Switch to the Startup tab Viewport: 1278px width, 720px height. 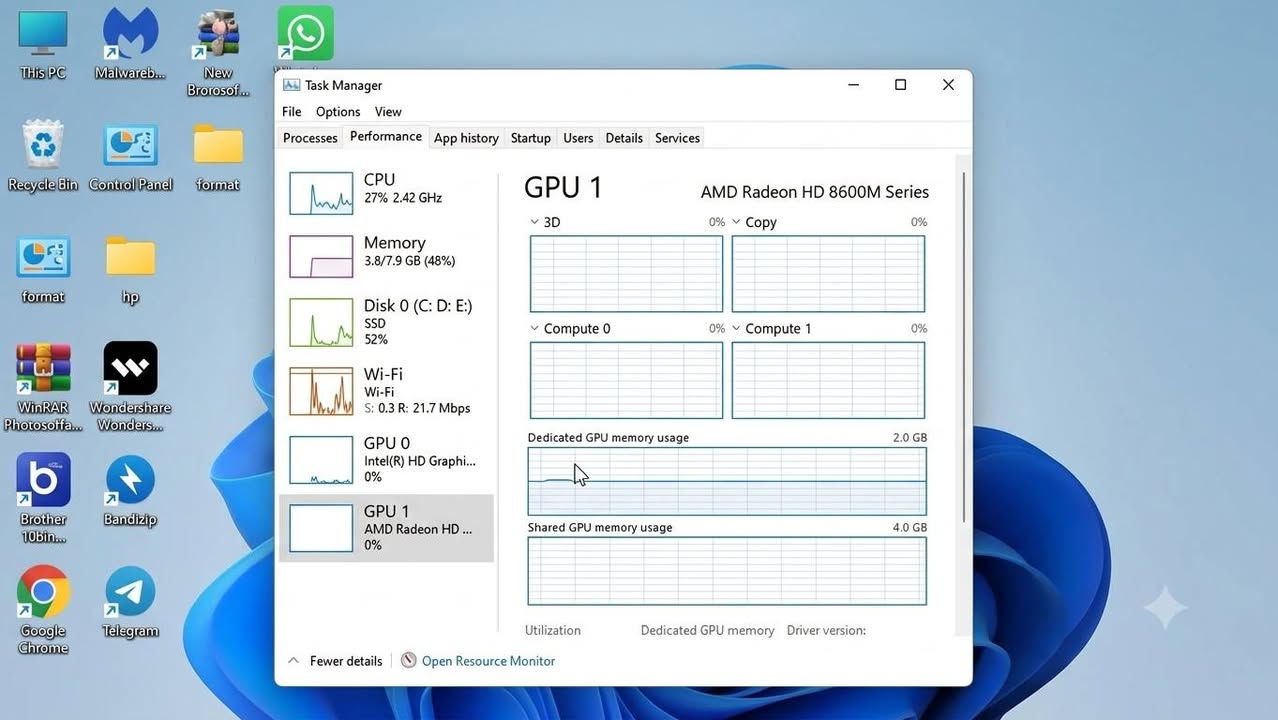pyautogui.click(x=530, y=138)
